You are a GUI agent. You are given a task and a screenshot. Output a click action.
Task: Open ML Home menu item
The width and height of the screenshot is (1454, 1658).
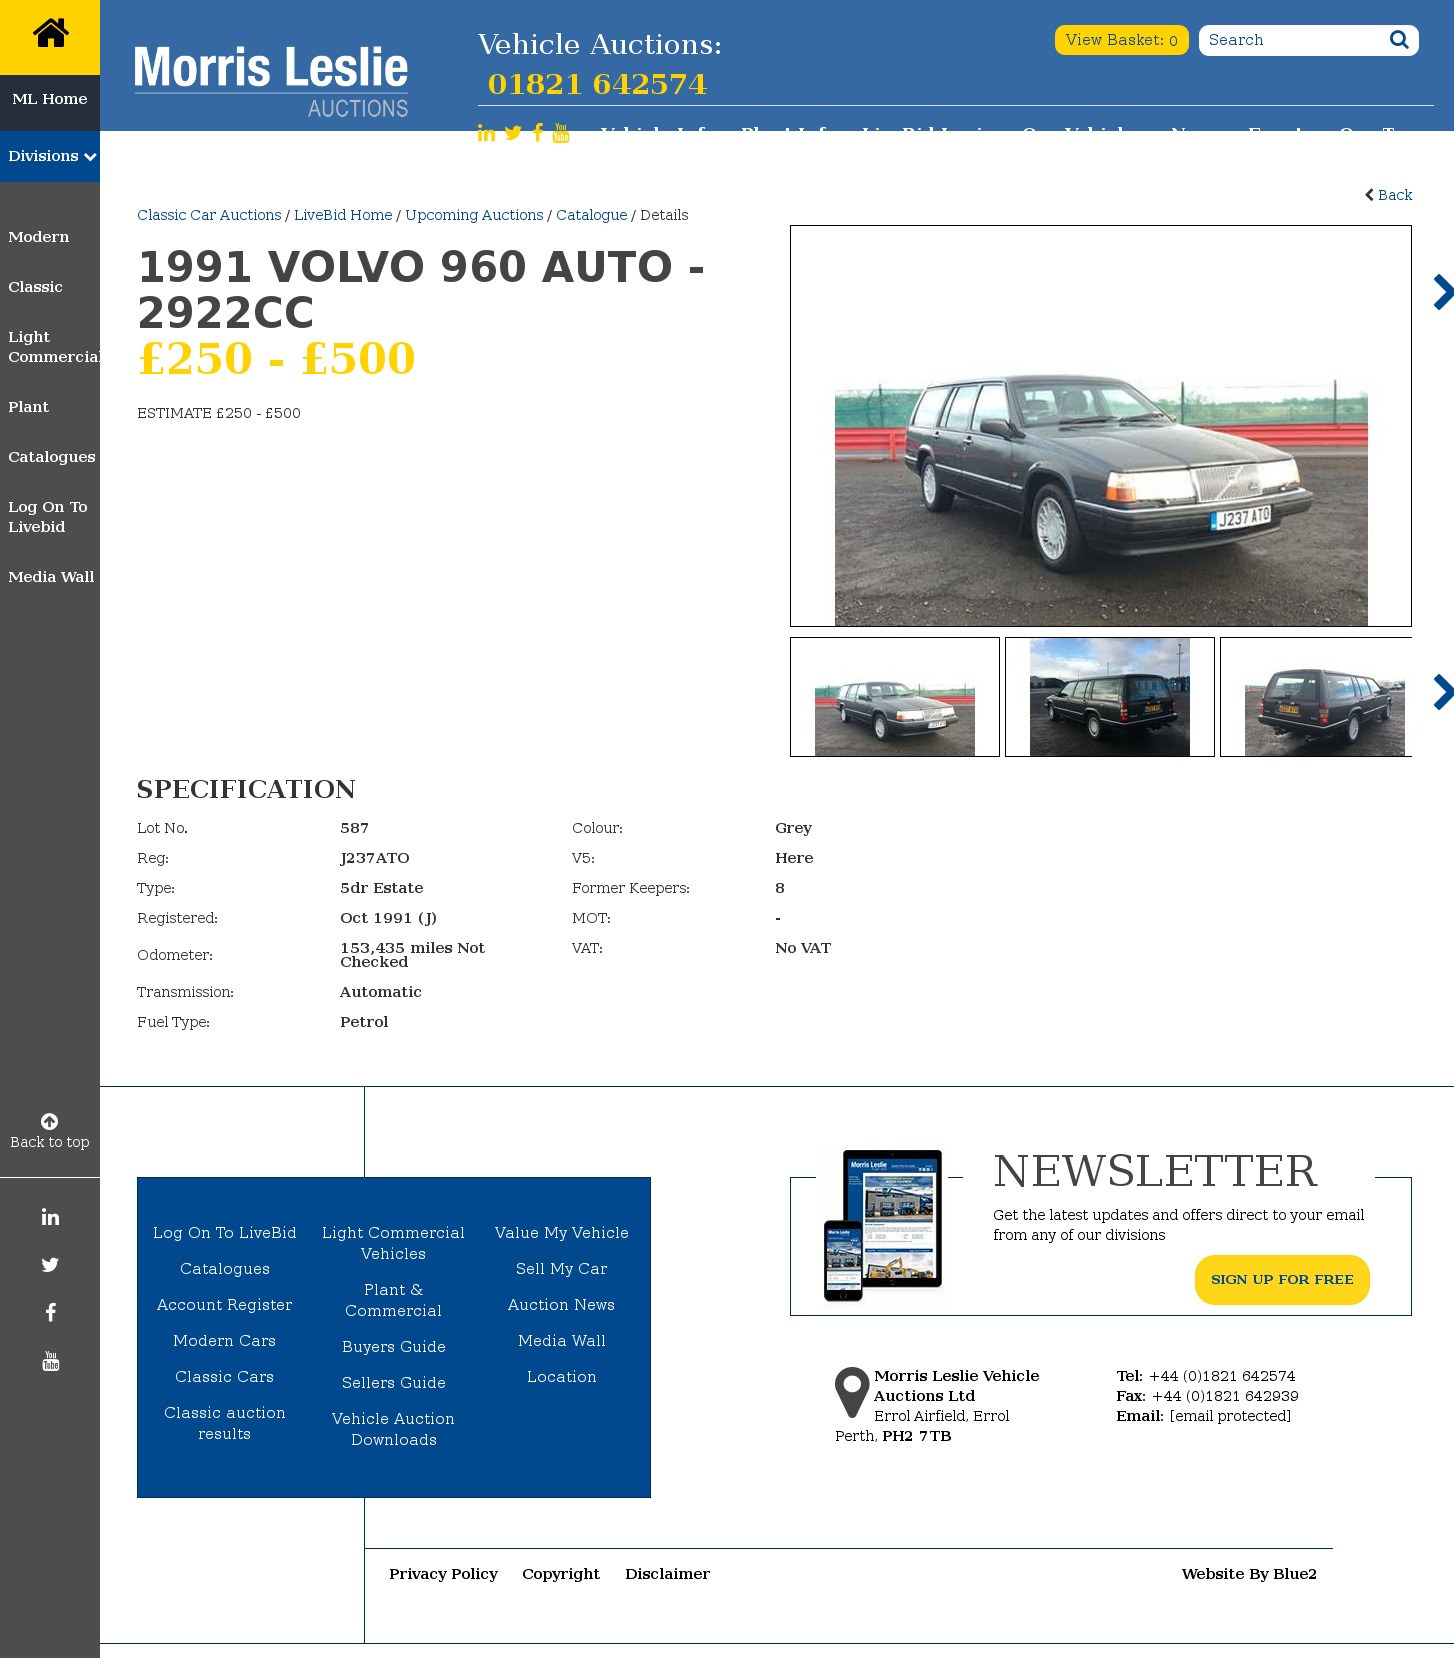pos(50,99)
